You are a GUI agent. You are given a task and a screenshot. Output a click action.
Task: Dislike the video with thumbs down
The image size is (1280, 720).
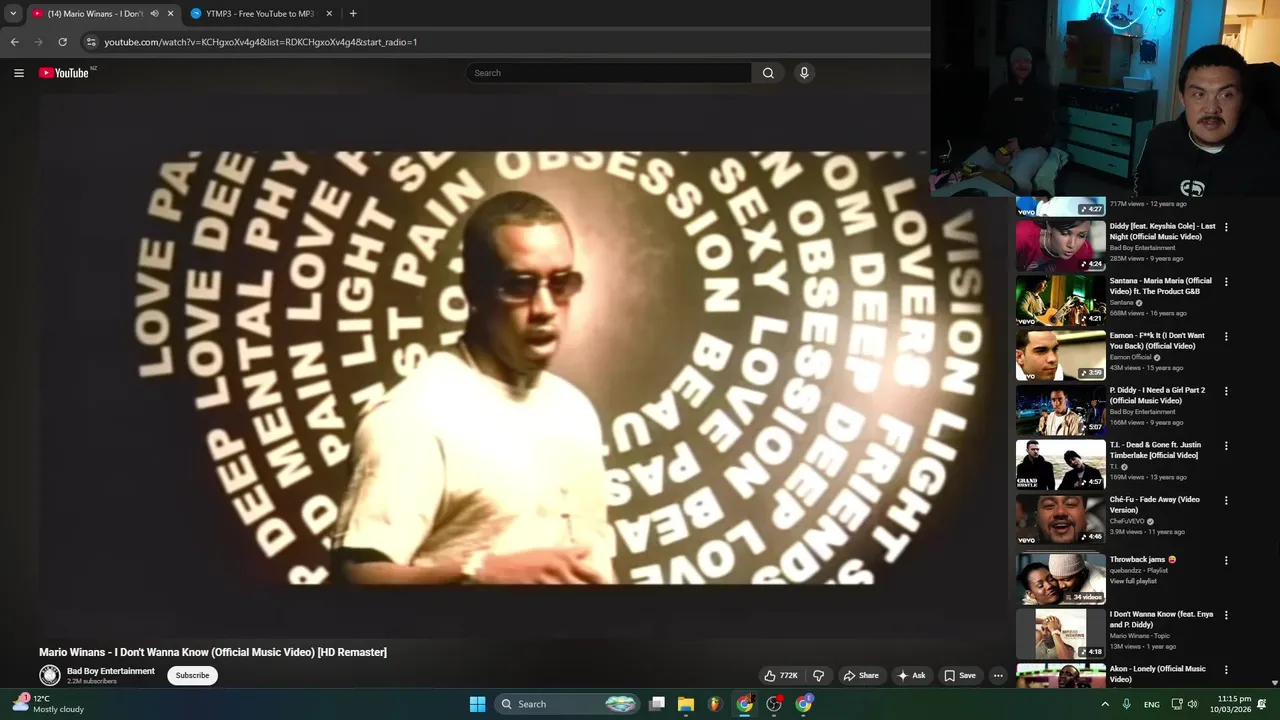coord(818,676)
